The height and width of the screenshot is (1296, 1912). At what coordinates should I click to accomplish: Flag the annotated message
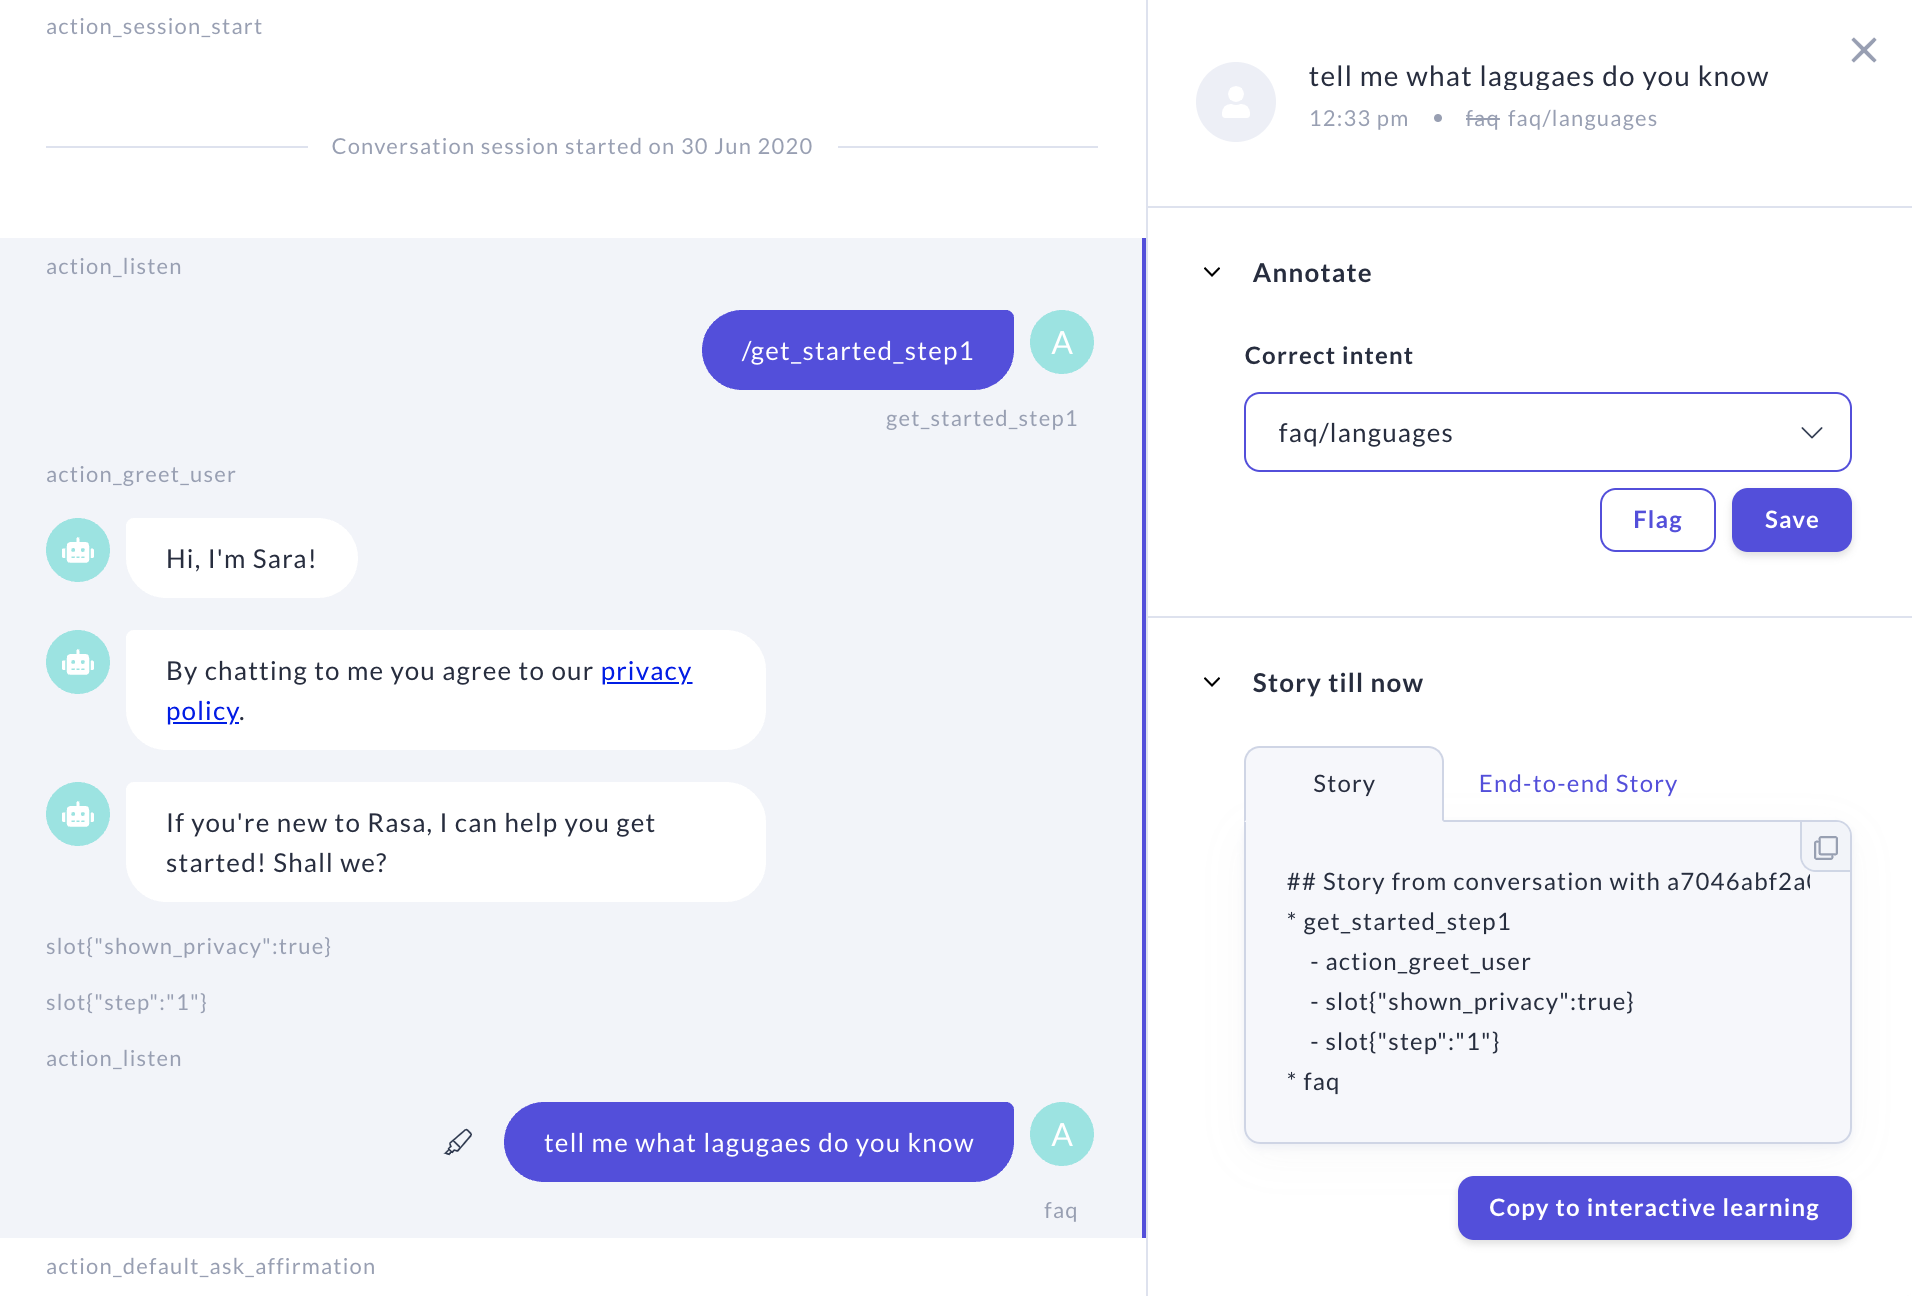pyautogui.click(x=1657, y=519)
